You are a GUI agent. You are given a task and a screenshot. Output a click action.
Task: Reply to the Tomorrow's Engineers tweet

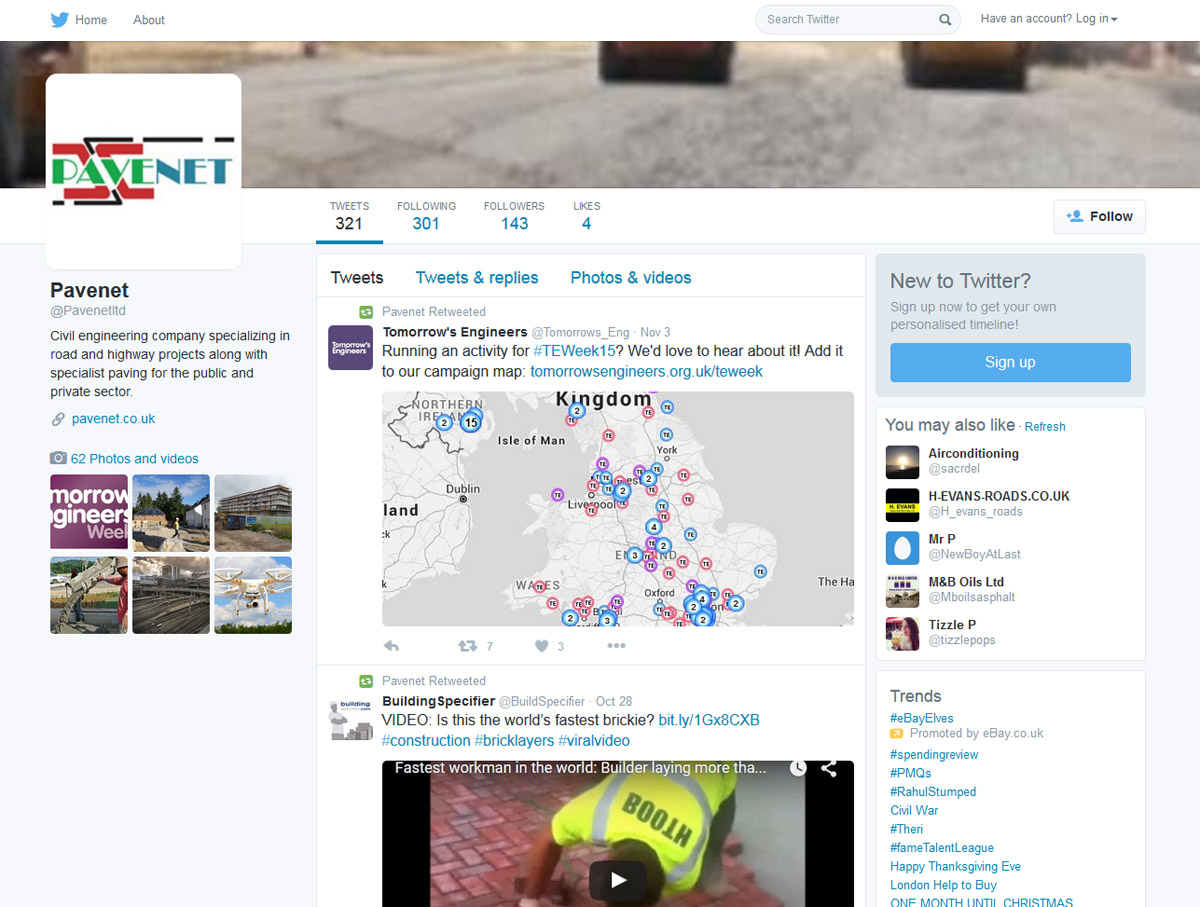pyautogui.click(x=392, y=646)
